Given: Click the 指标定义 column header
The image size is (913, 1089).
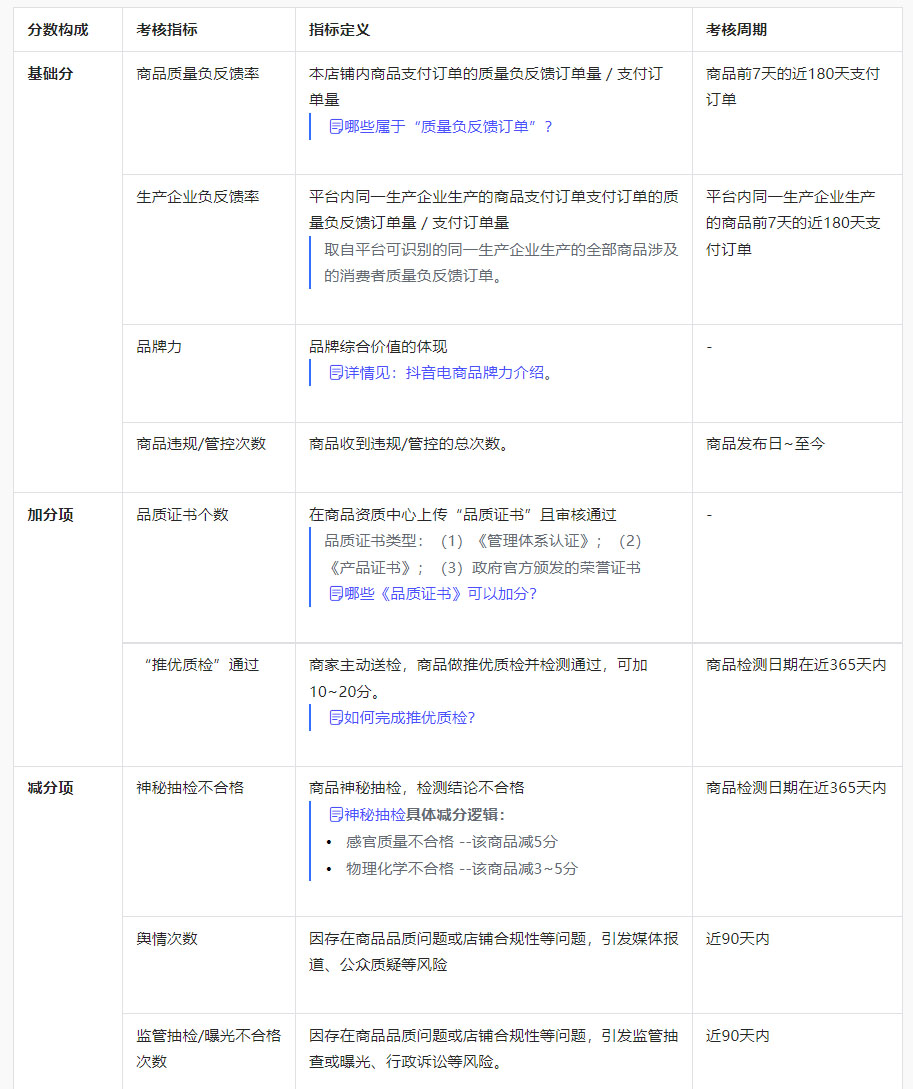Looking at the screenshot, I should pos(340,30).
